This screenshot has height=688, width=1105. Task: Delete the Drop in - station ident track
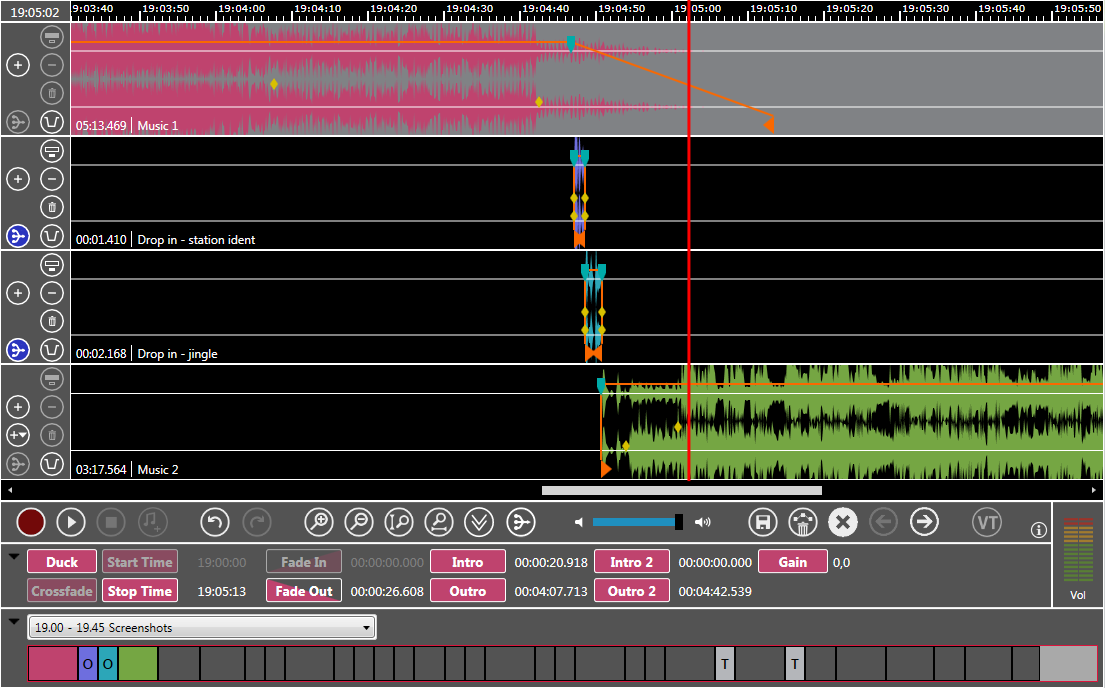click(52, 207)
